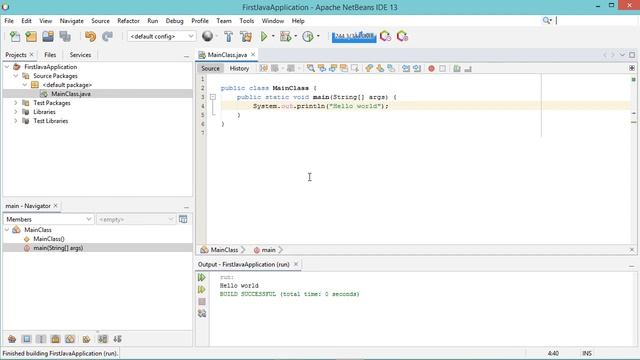Expand the Test Packages node
The height and width of the screenshot is (360, 640).
coord(16,103)
